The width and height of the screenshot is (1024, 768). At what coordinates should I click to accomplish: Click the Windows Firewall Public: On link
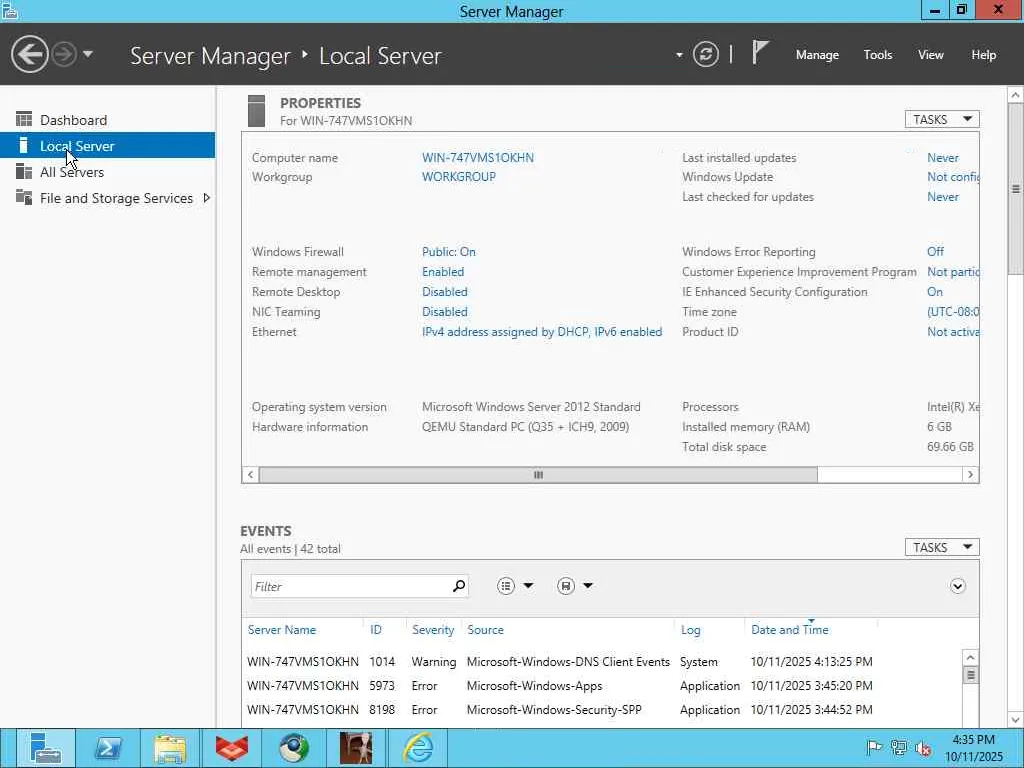tap(449, 251)
